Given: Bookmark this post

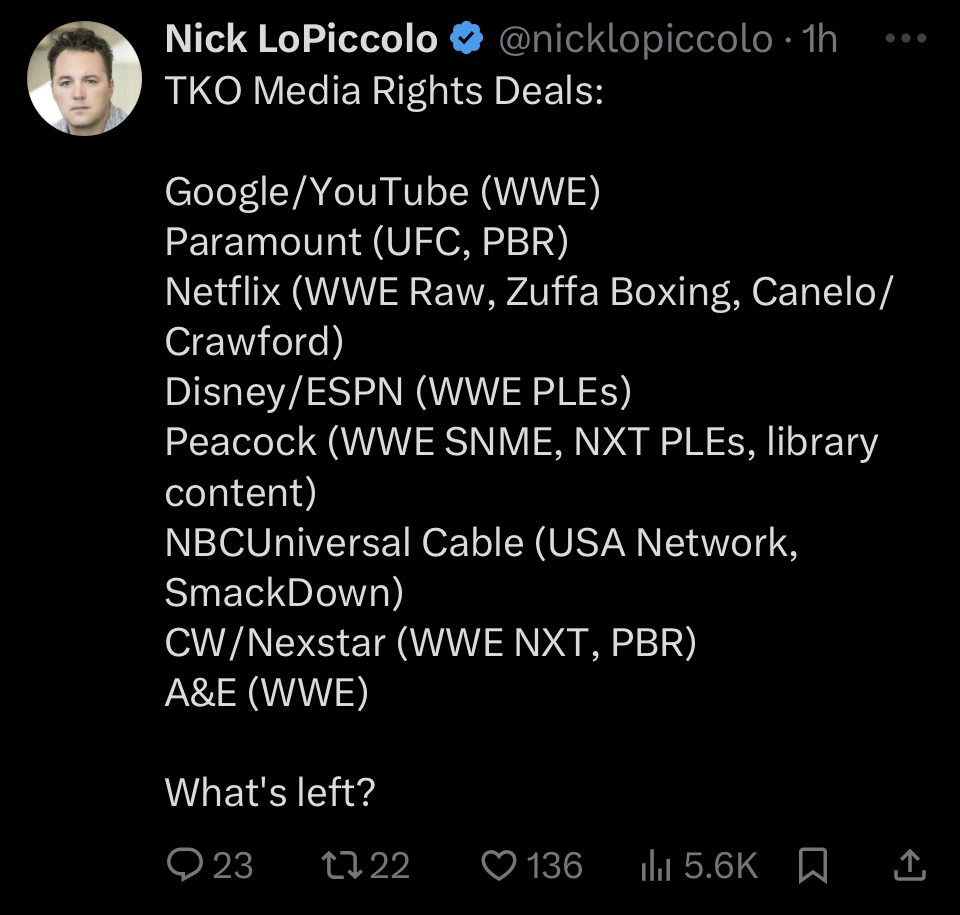Looking at the screenshot, I should click(x=814, y=866).
